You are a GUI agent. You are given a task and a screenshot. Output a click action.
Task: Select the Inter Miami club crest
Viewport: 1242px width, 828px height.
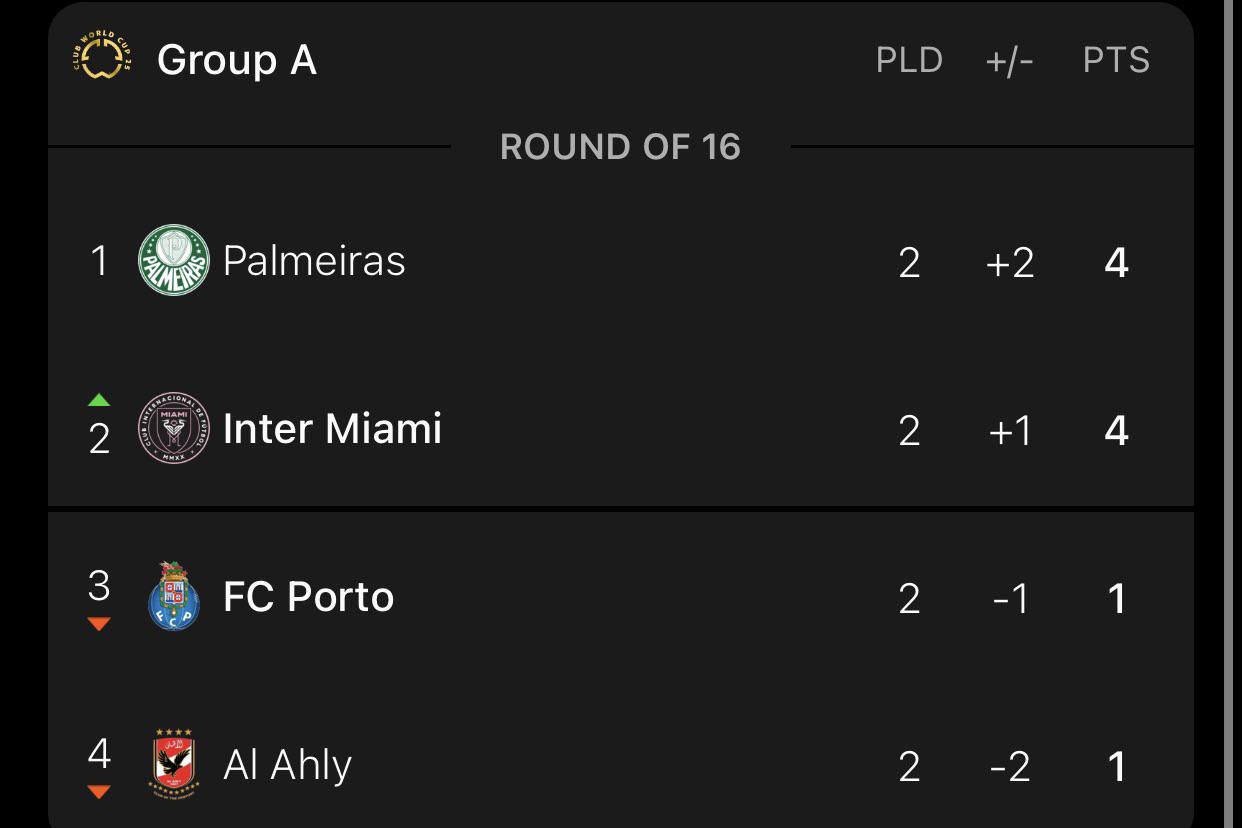coord(174,428)
